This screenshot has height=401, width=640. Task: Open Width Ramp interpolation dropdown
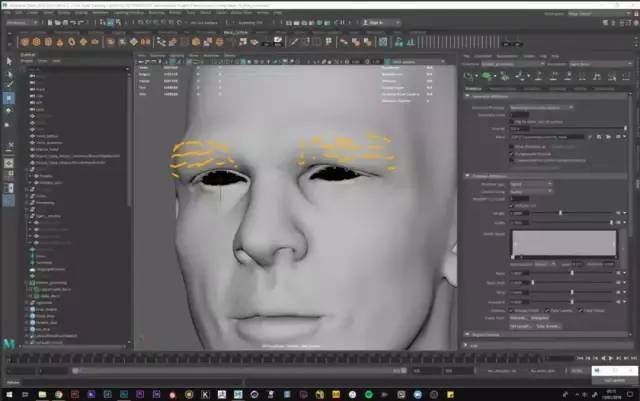pos(545,265)
